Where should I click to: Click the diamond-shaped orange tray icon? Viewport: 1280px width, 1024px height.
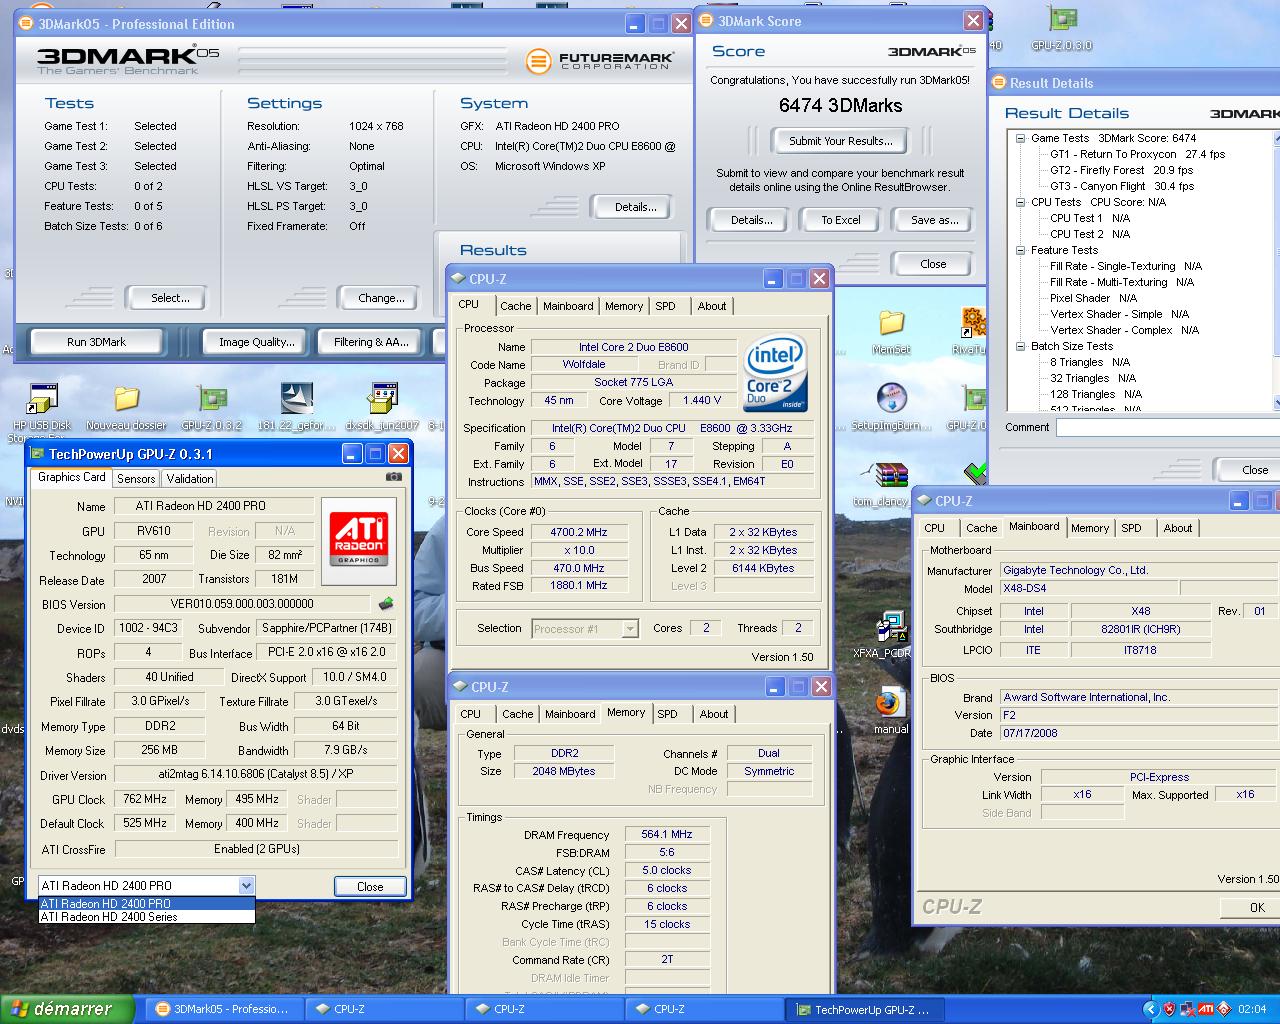coord(1224,1009)
